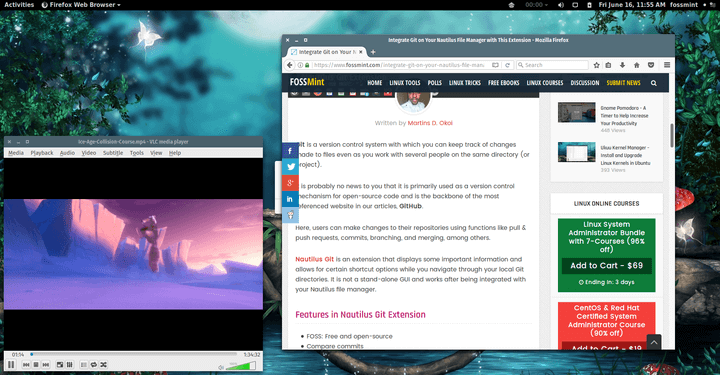Screen dimensions: 720x375
Task: Go to Firefox home page icon
Action: coord(636,65)
